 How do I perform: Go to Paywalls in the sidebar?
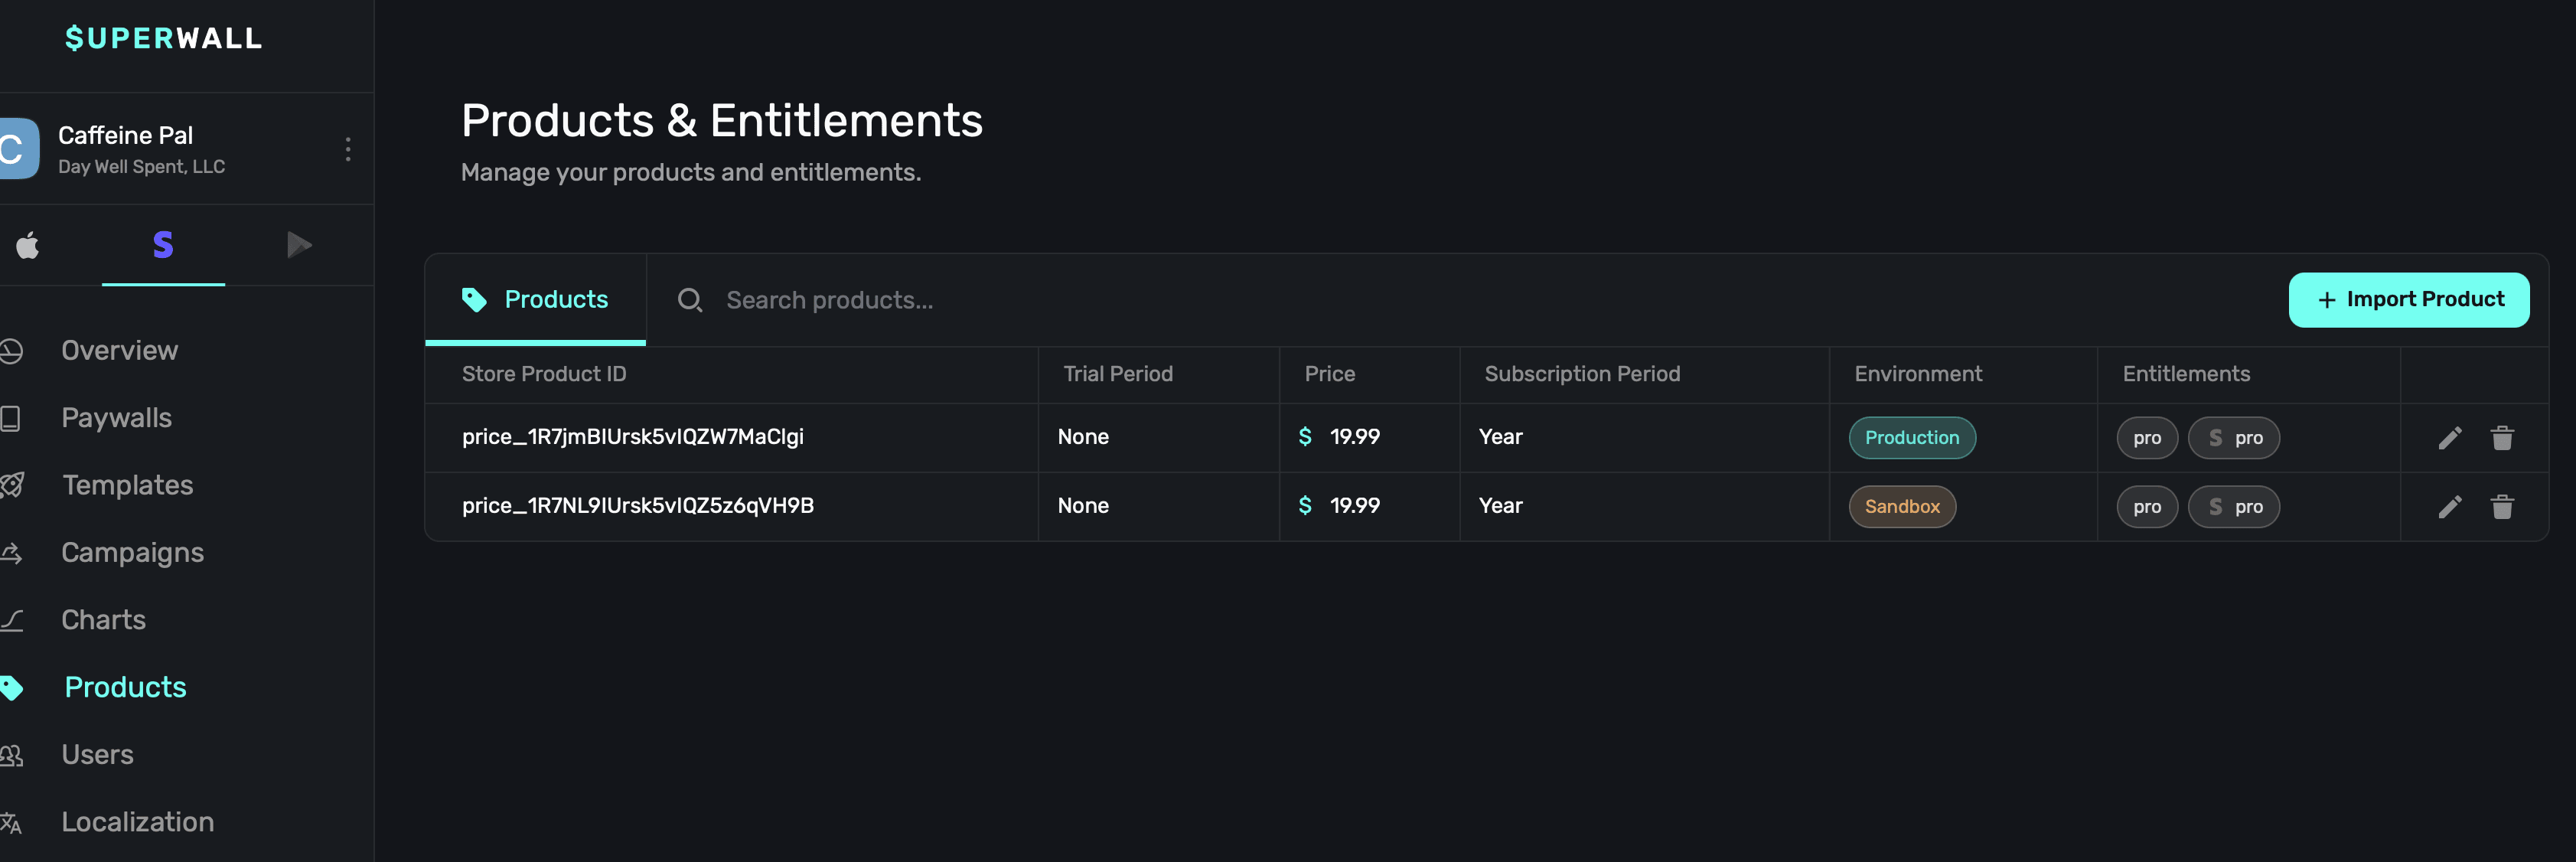[116, 418]
